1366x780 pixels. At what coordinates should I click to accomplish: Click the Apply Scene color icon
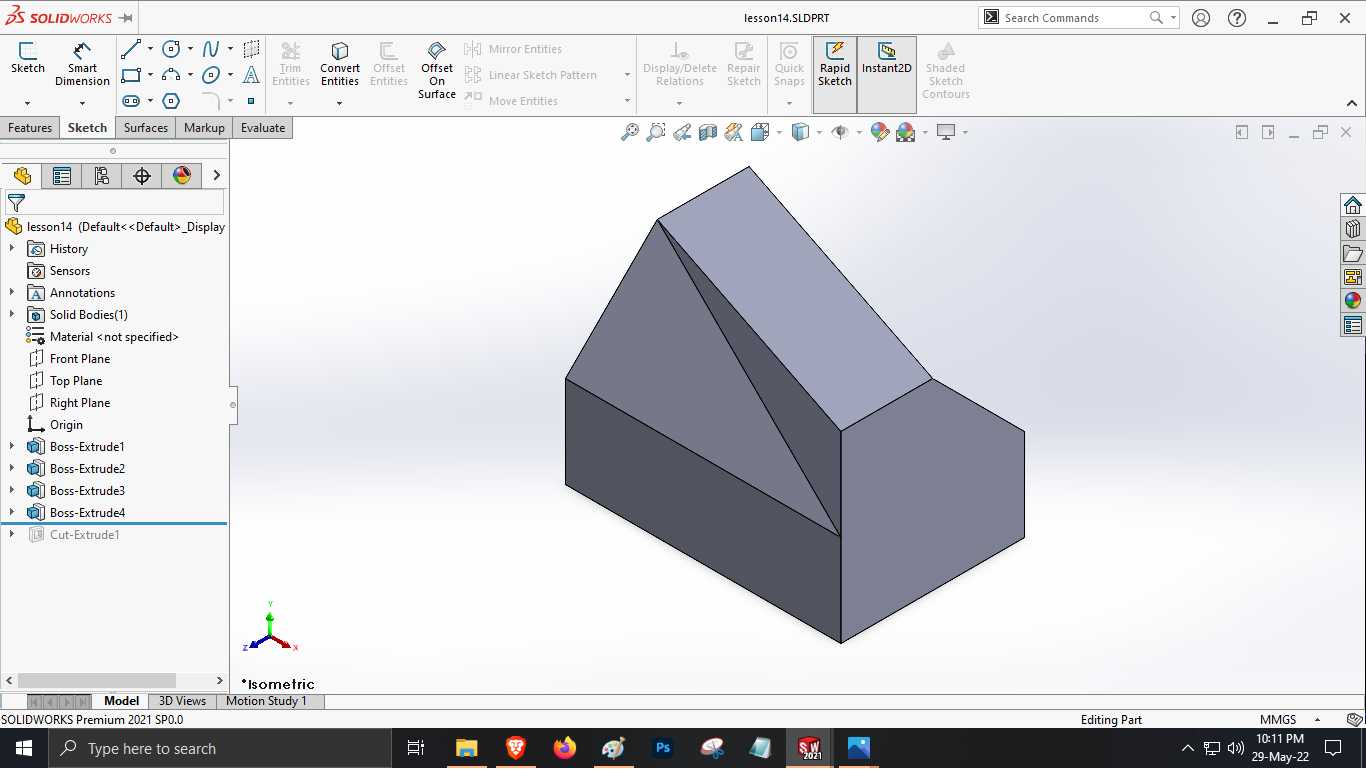pyautogui.click(x=906, y=132)
